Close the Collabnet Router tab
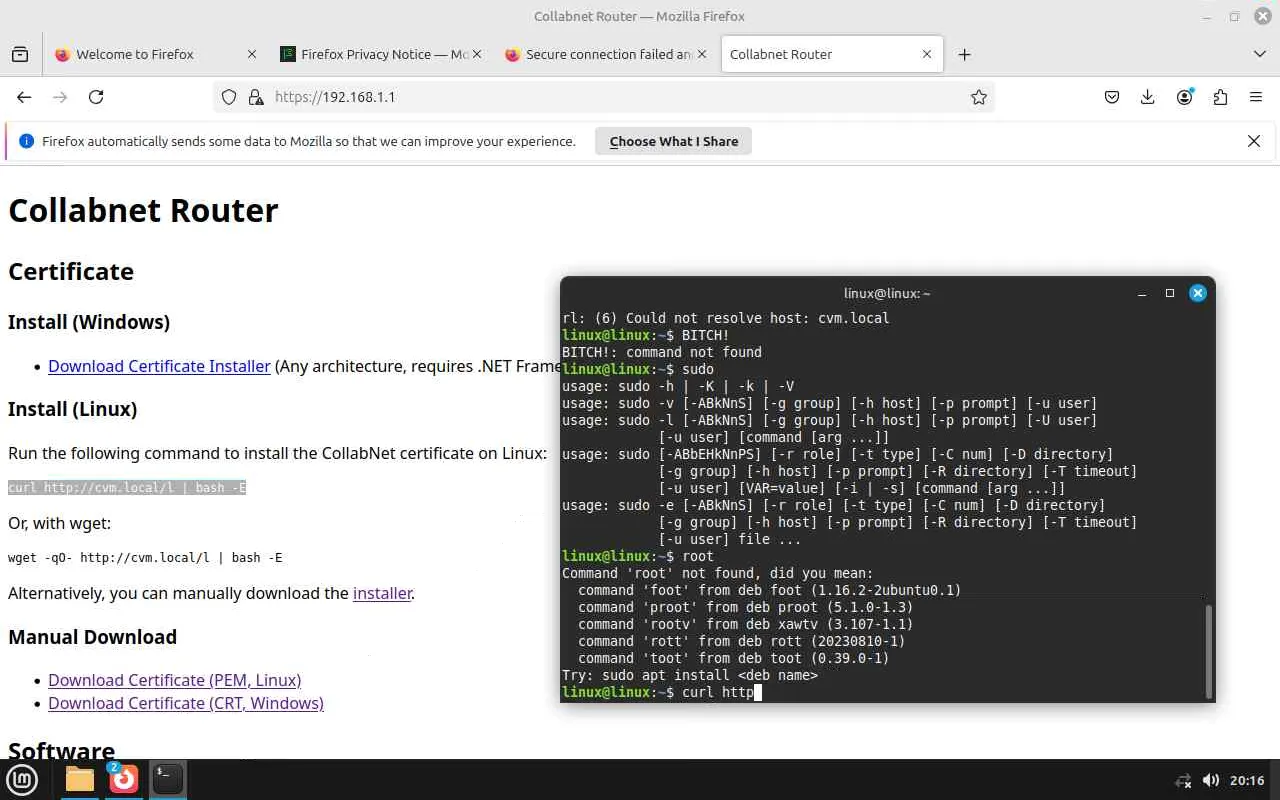 (927, 55)
